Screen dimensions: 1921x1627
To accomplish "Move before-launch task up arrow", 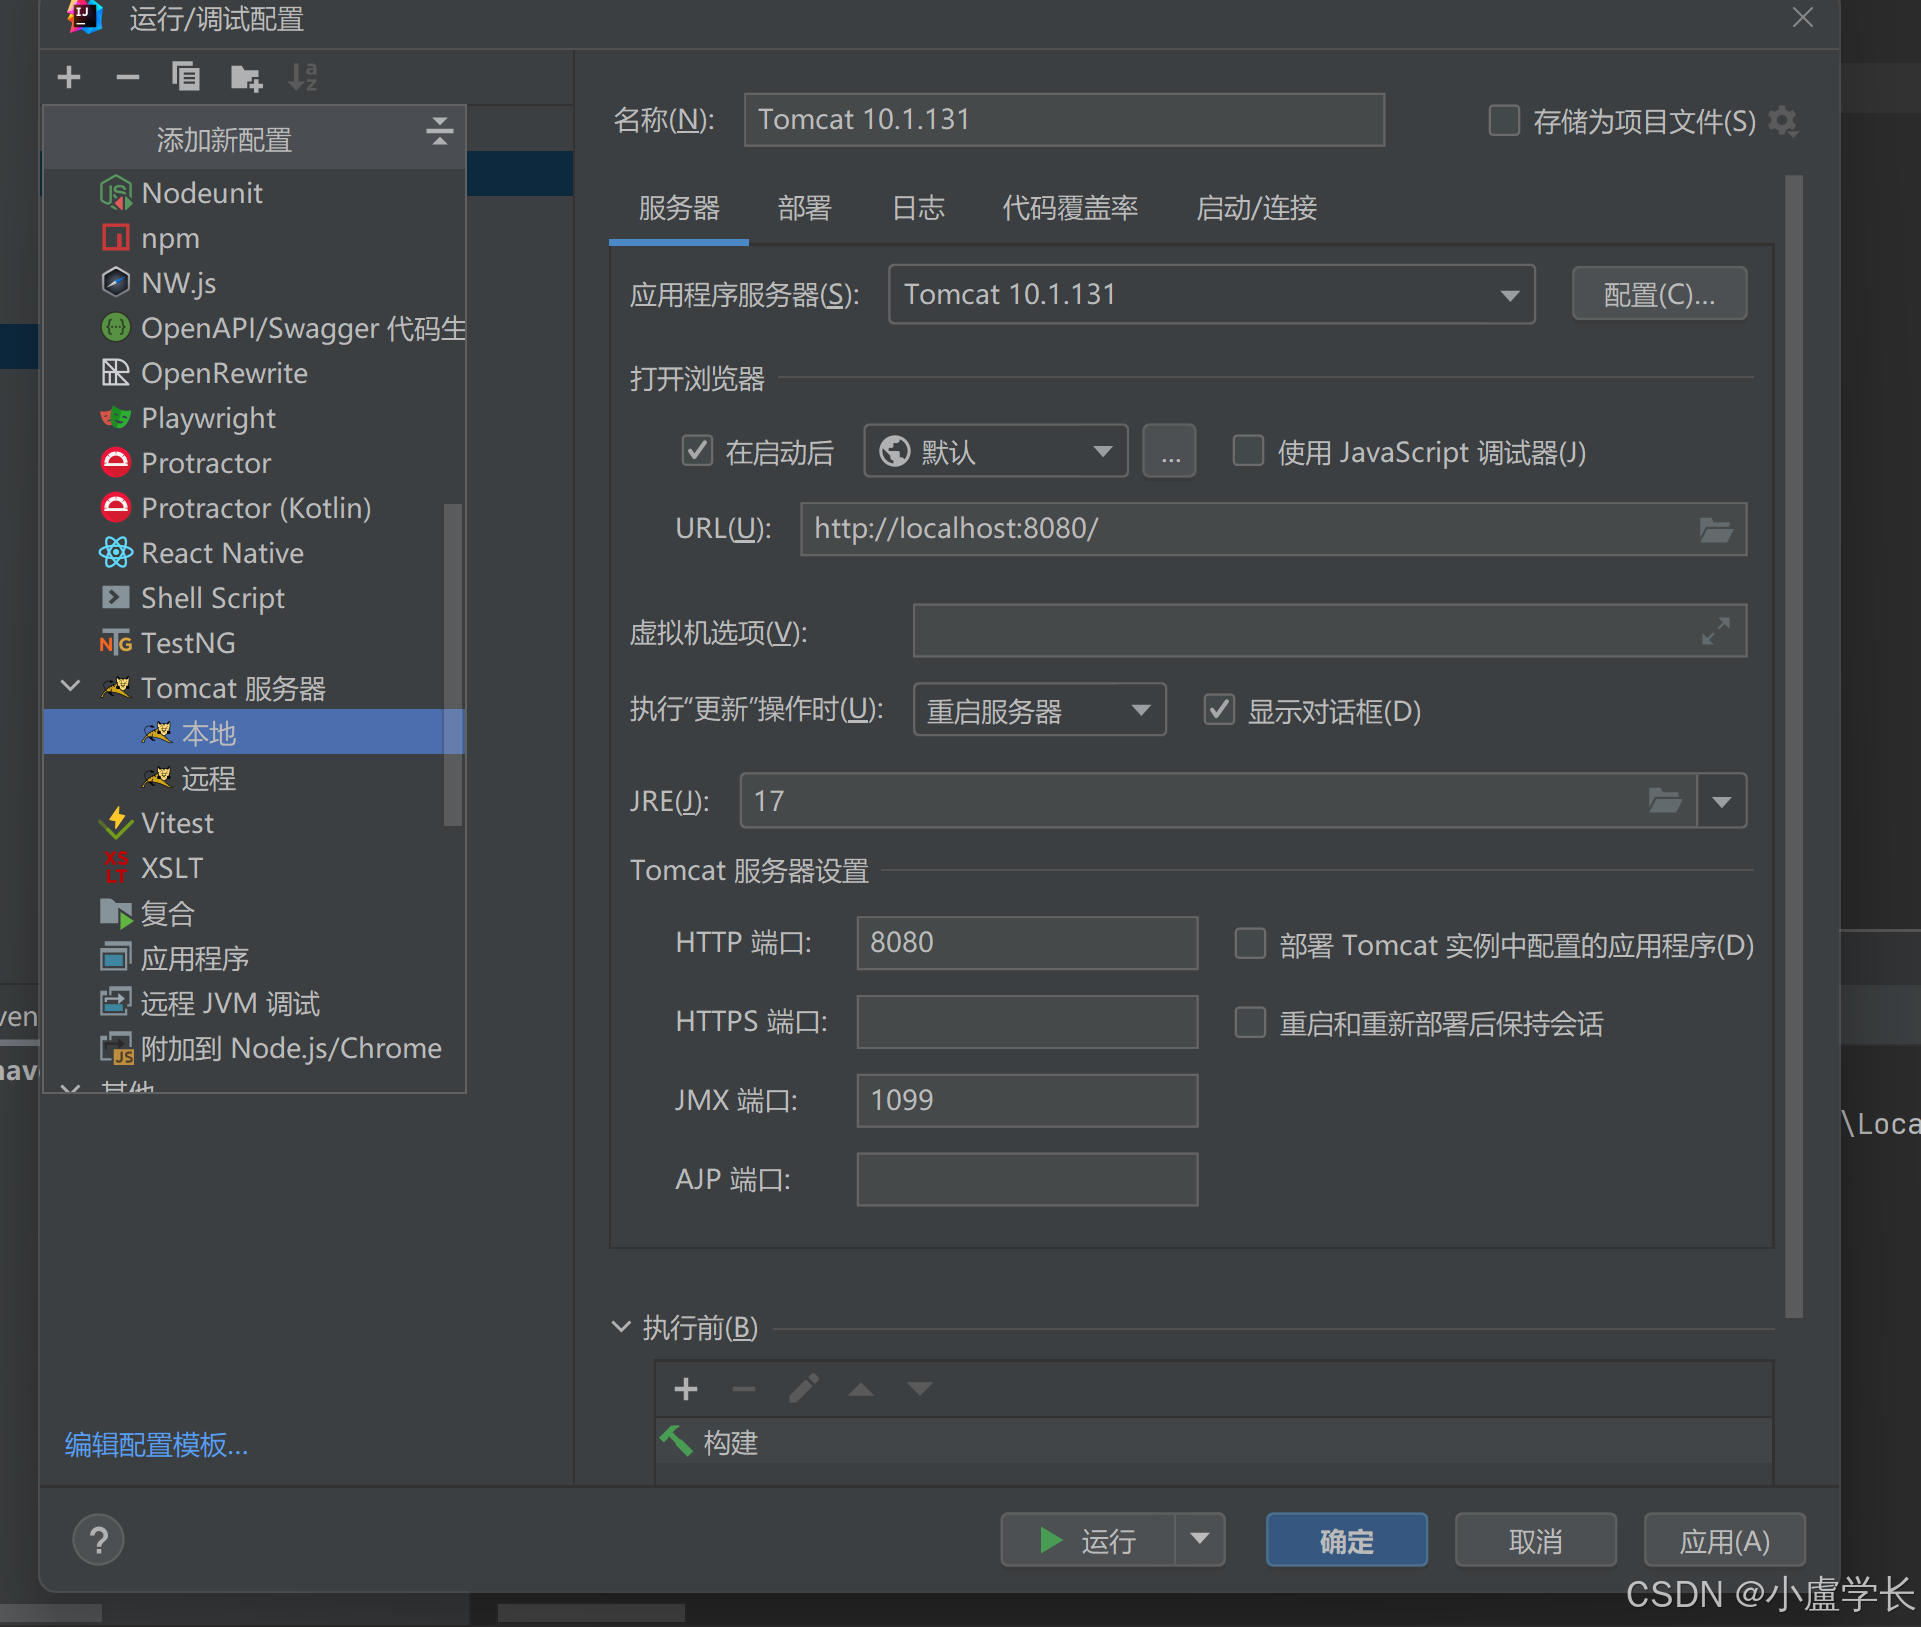I will [861, 1389].
